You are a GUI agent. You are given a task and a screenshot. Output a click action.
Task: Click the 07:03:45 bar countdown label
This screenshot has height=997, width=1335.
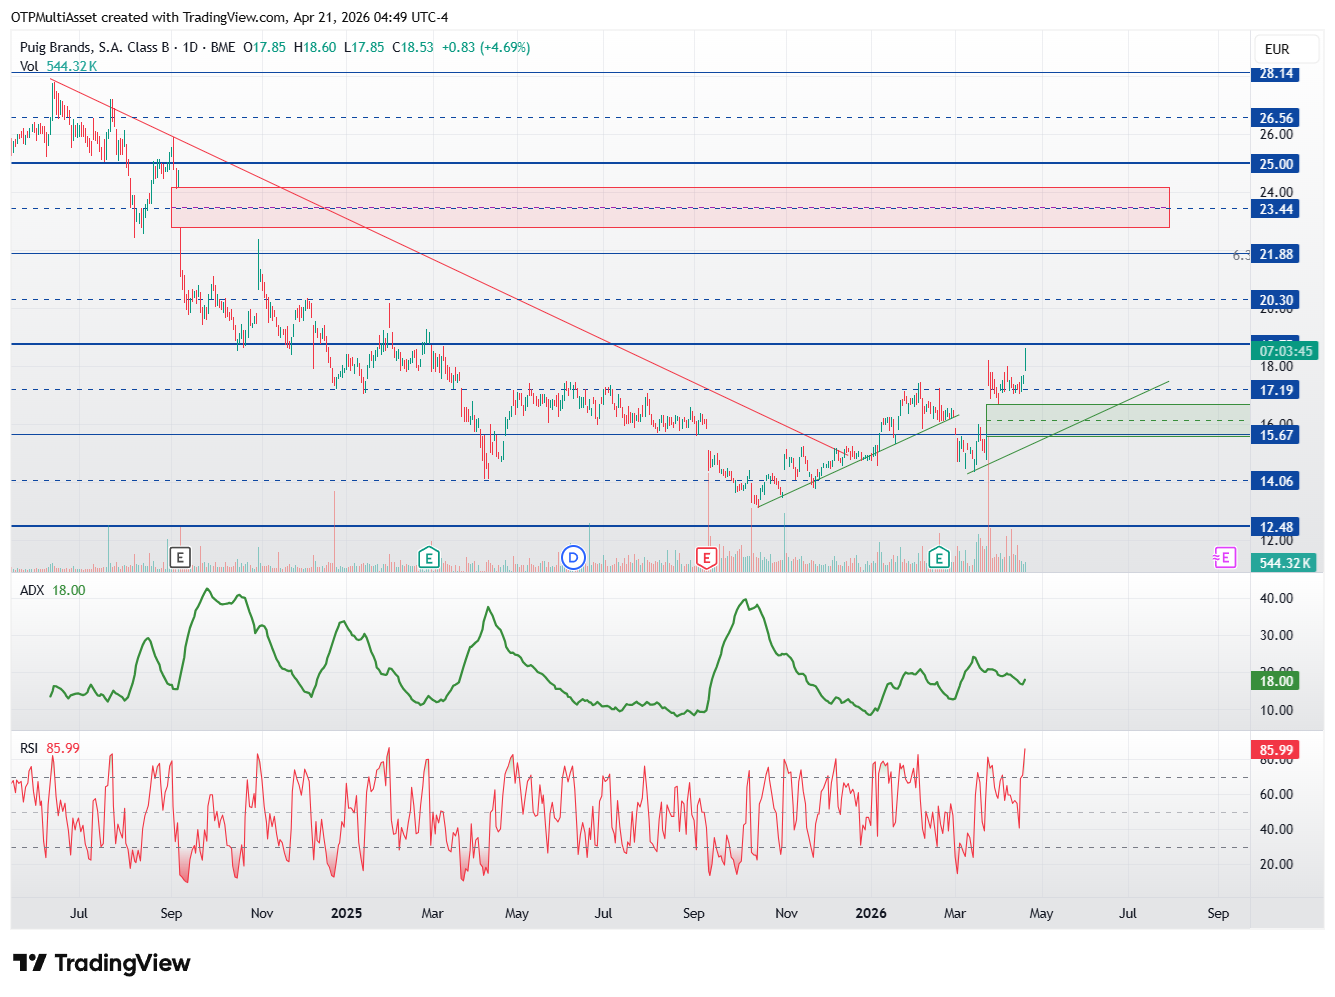point(1285,351)
